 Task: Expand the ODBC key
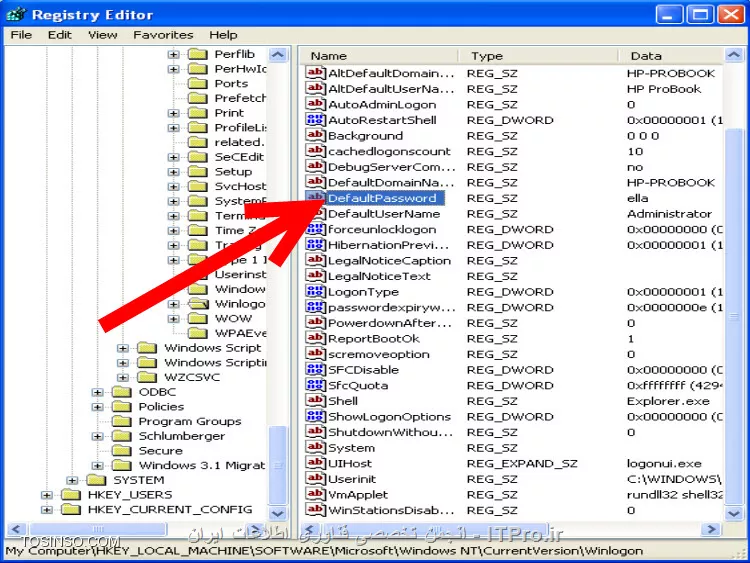tap(98, 392)
